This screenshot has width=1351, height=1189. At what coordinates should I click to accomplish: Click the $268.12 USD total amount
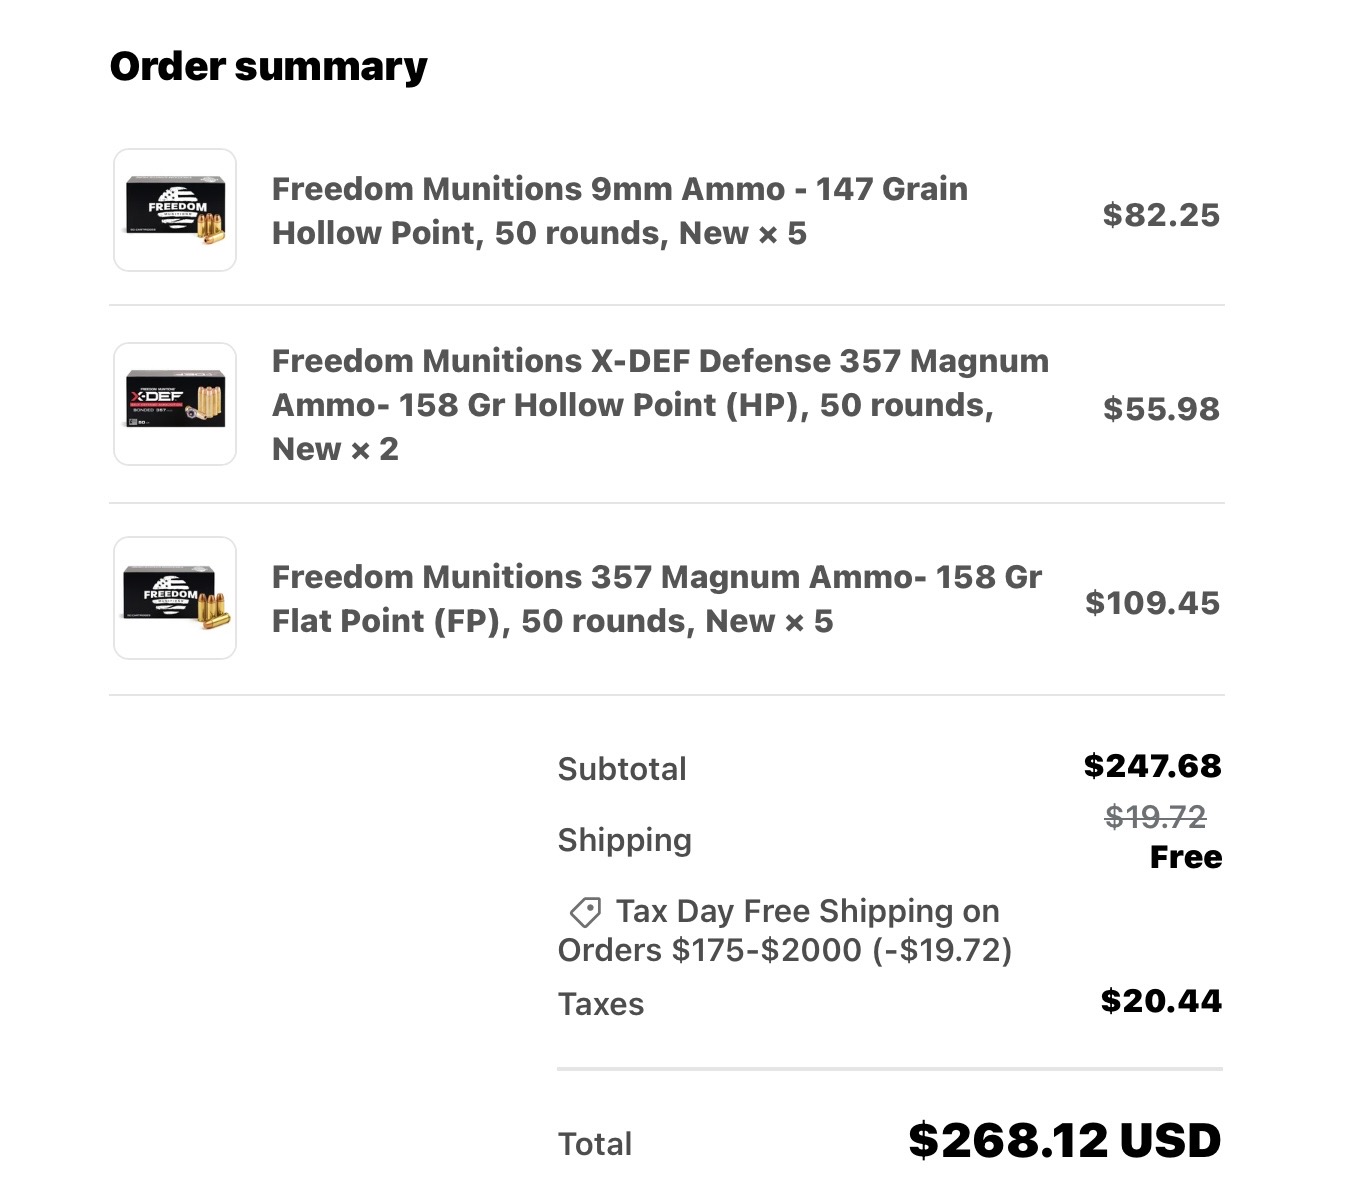[x=1064, y=1141]
